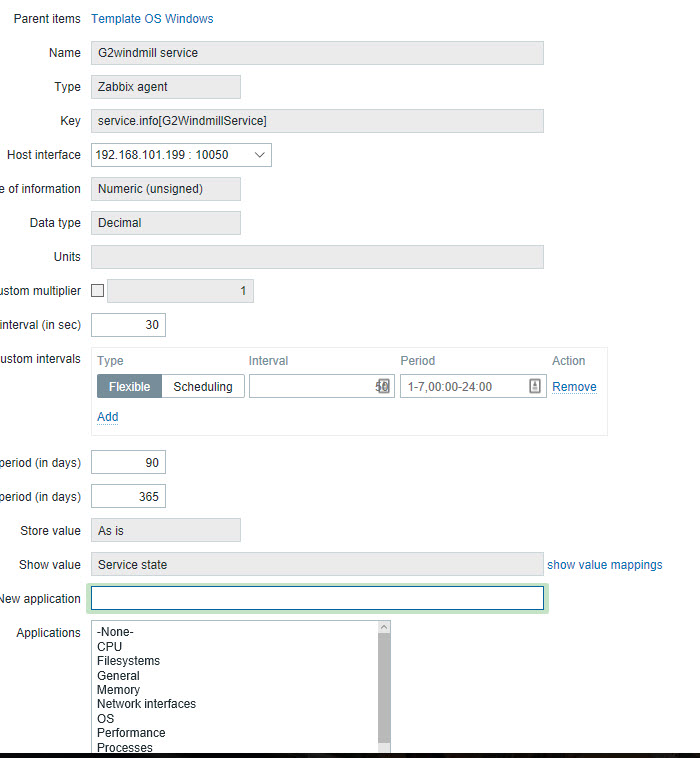Select CPU in Applications list

pyautogui.click(x=110, y=647)
